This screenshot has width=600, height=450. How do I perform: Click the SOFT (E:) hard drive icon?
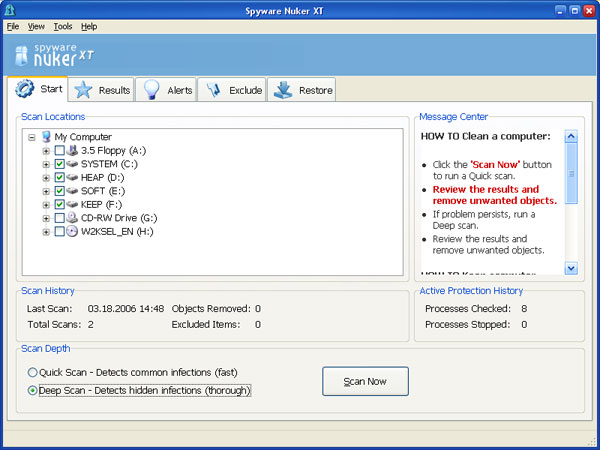pos(72,191)
